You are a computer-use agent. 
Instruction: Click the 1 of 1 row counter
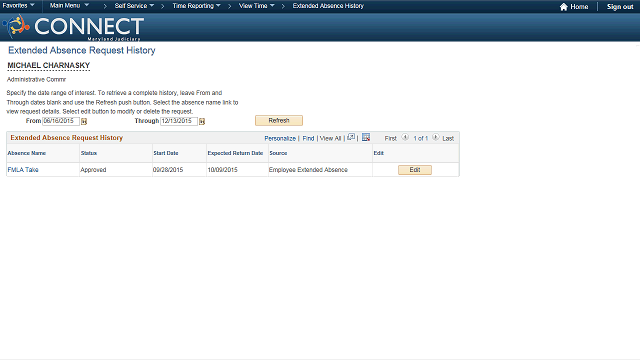coord(420,138)
